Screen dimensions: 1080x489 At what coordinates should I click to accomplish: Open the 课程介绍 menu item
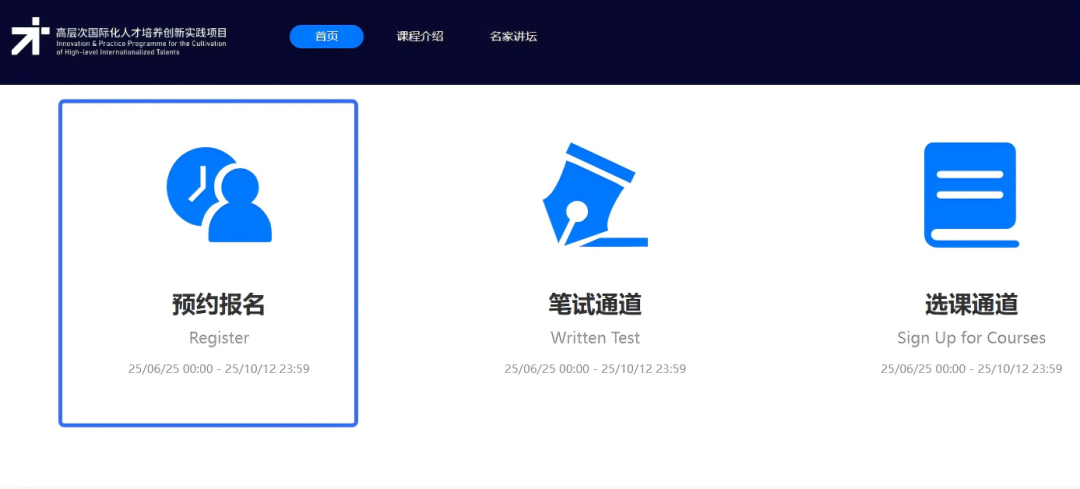[420, 36]
